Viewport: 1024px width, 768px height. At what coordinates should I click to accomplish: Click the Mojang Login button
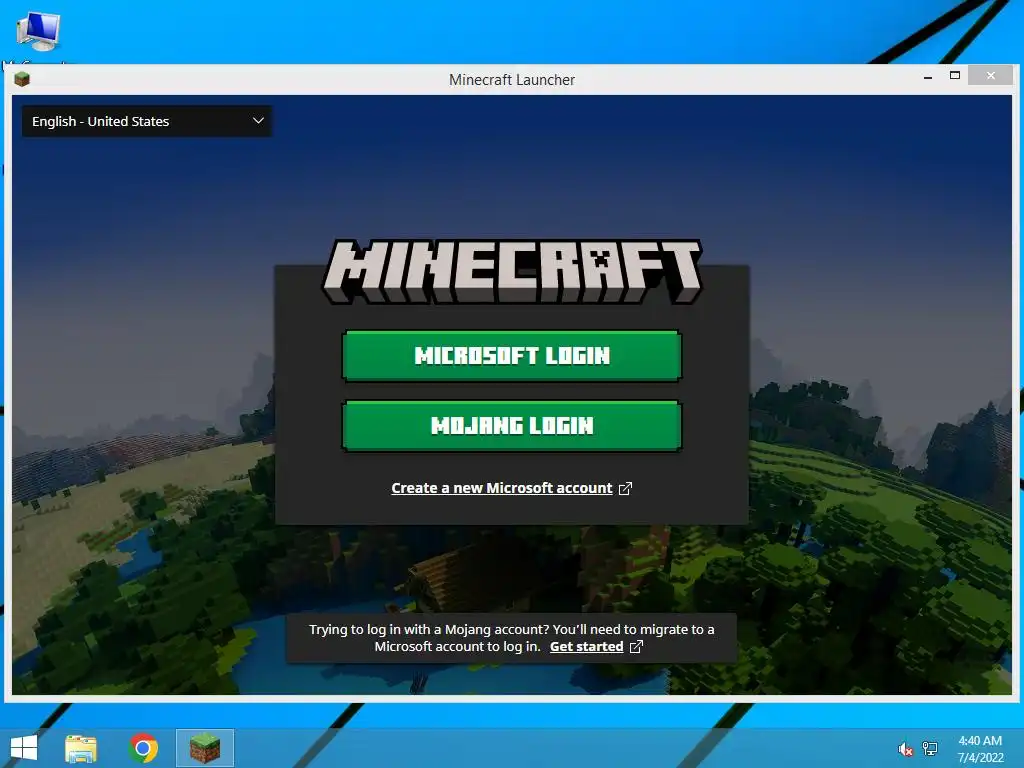[512, 426]
